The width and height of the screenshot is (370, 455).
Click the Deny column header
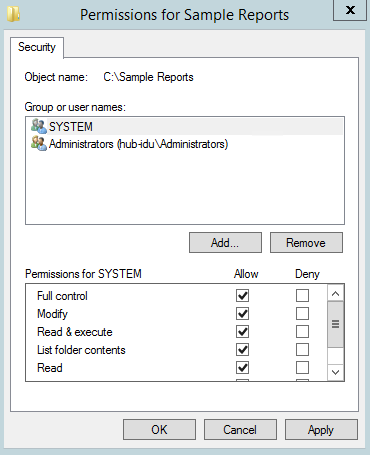[307, 274]
